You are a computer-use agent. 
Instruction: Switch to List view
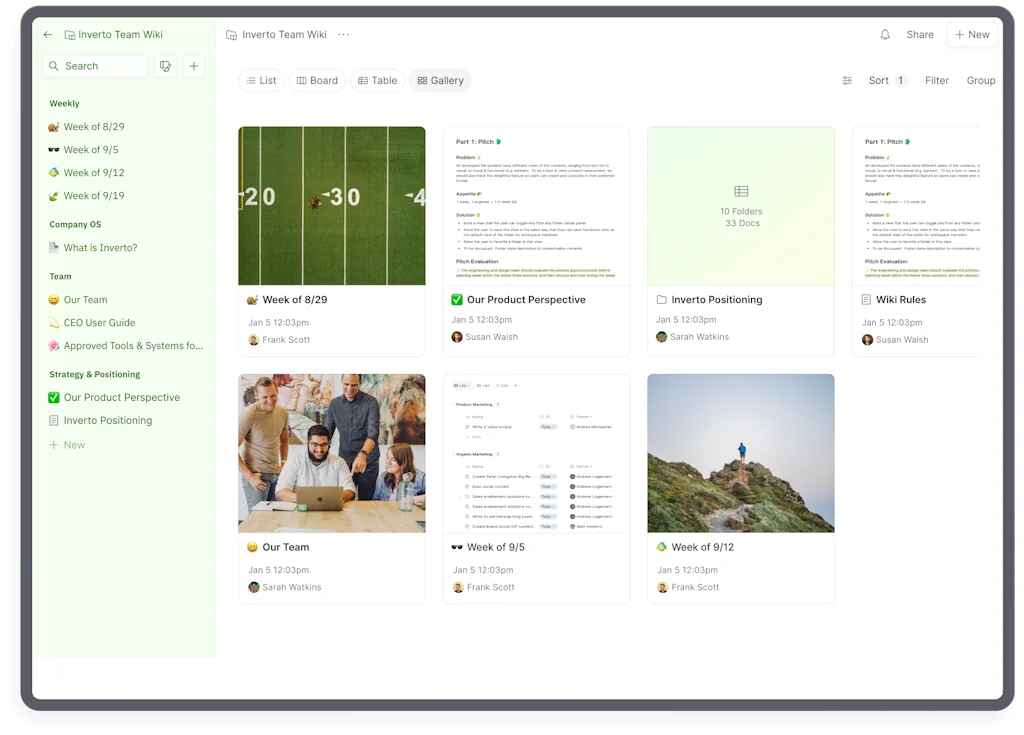261,81
